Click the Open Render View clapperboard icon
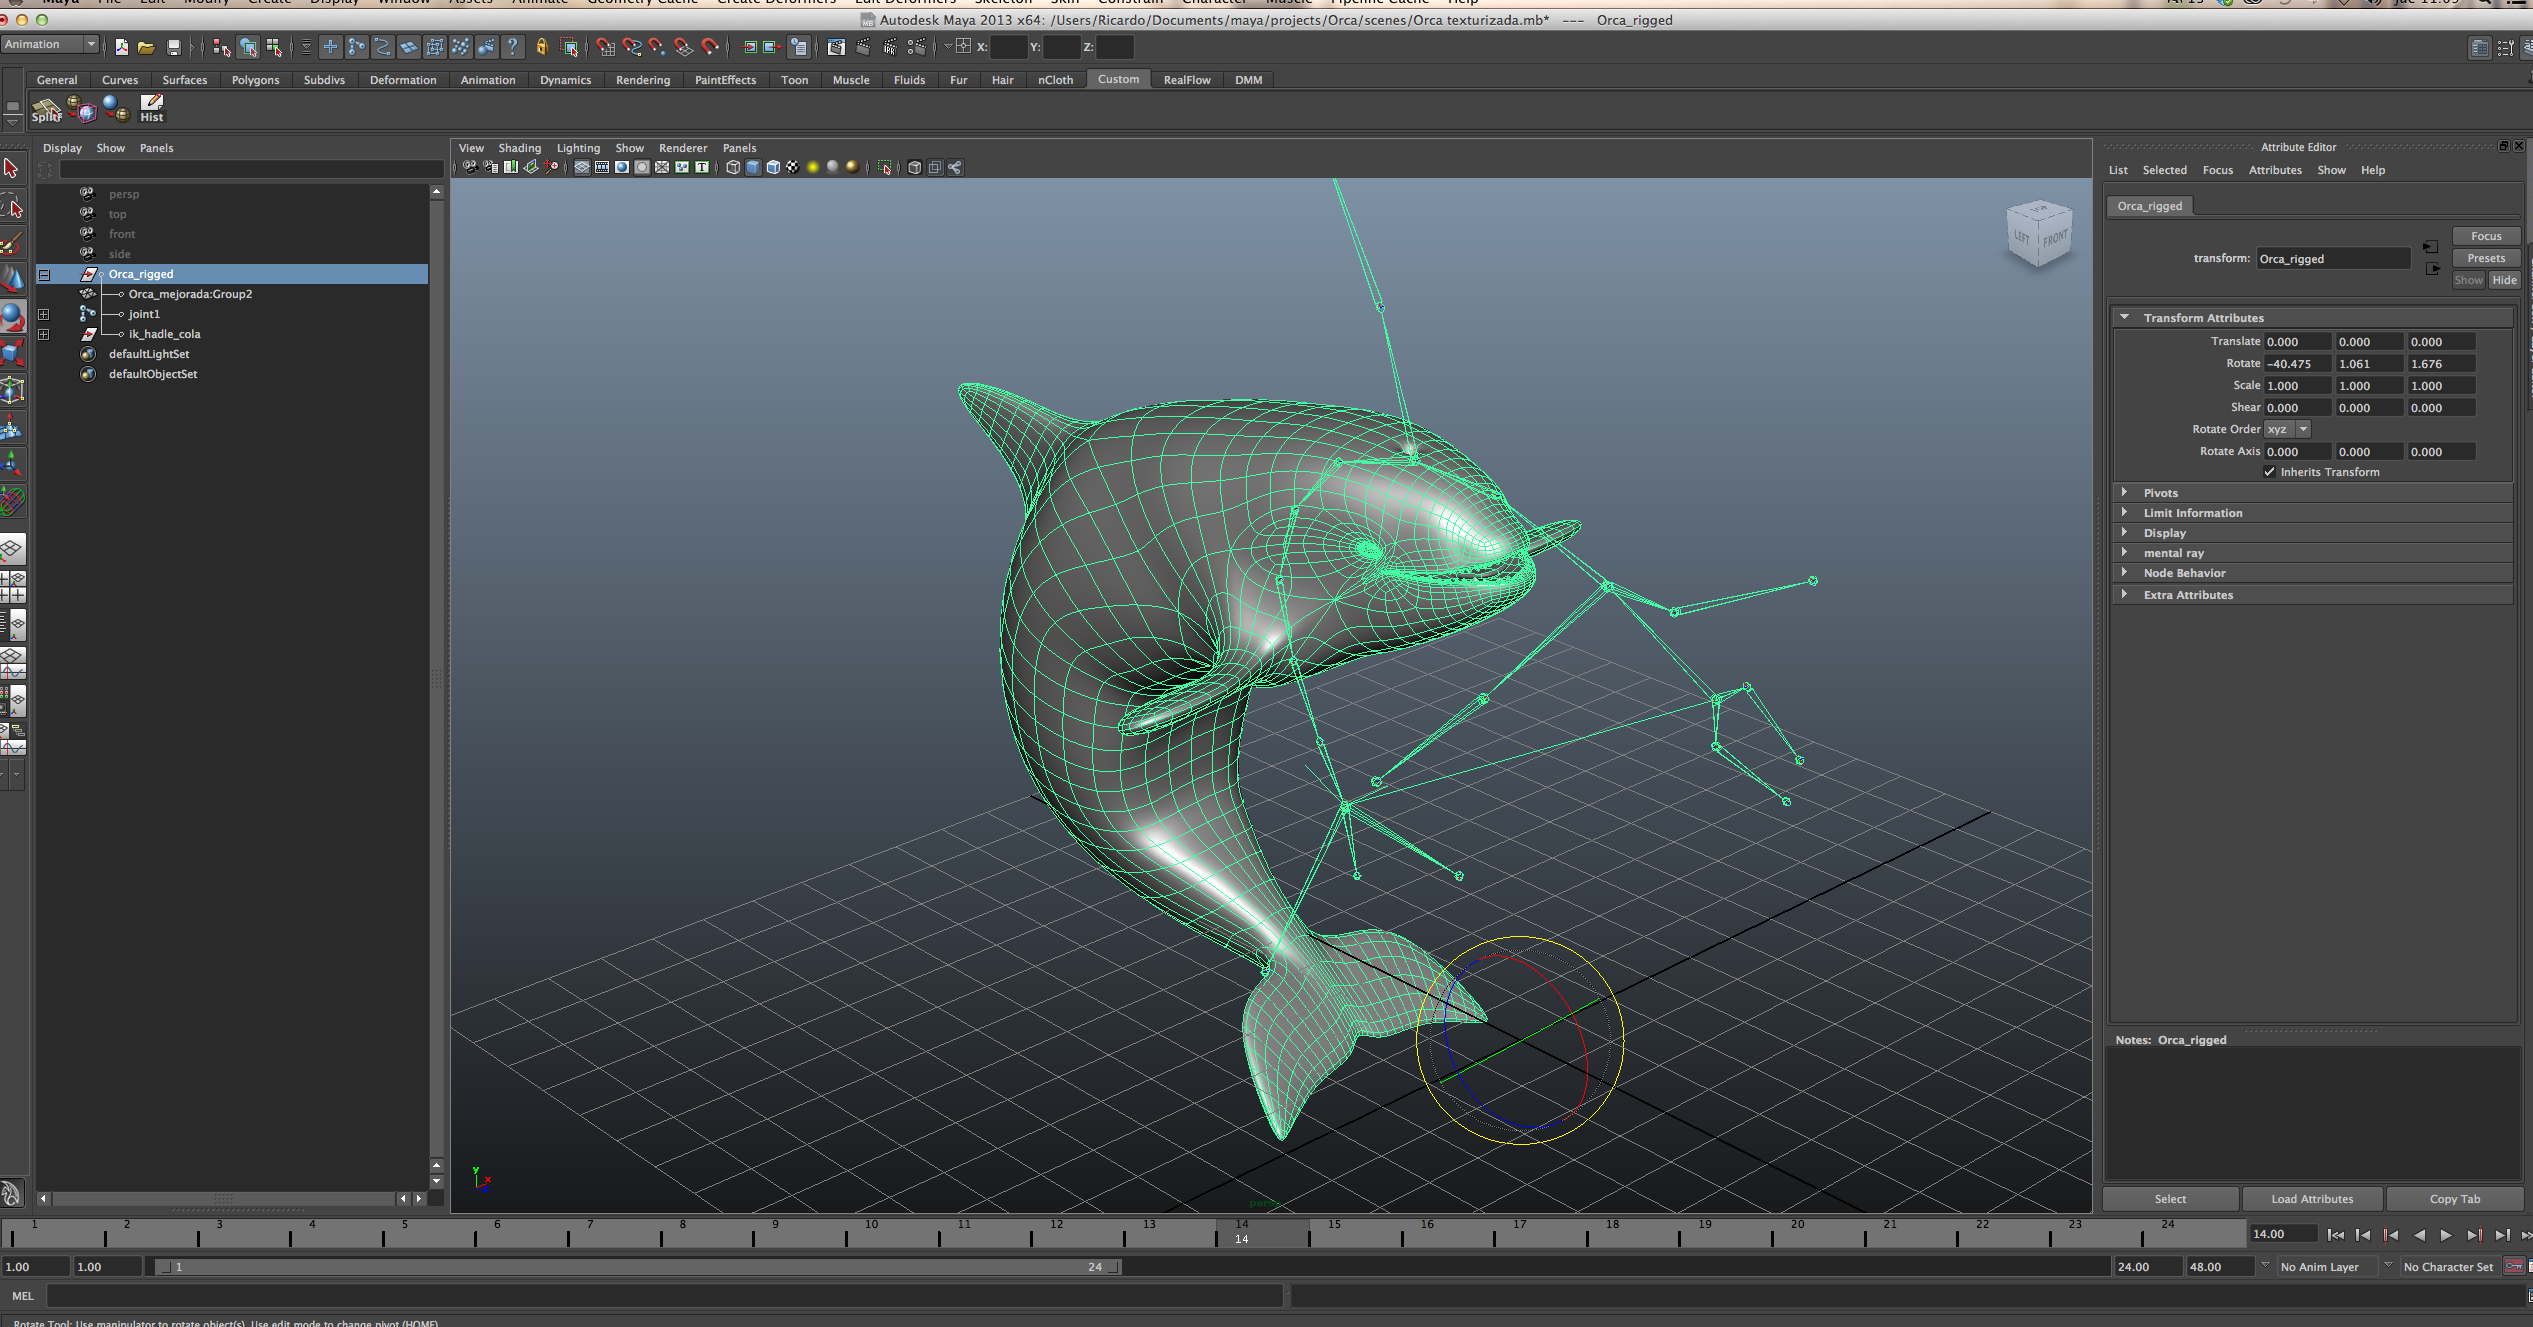 tap(836, 47)
